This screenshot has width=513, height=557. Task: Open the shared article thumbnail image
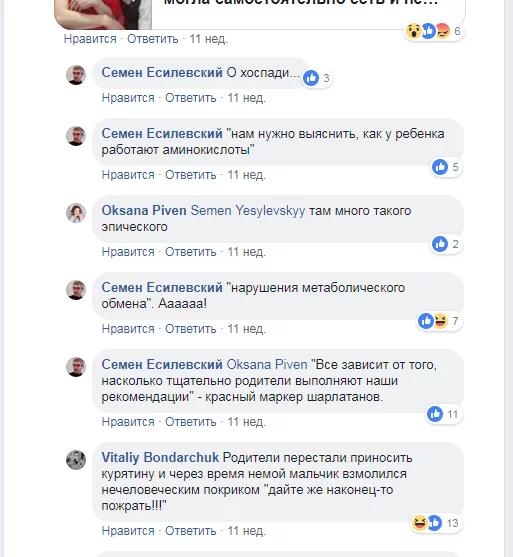103,14
